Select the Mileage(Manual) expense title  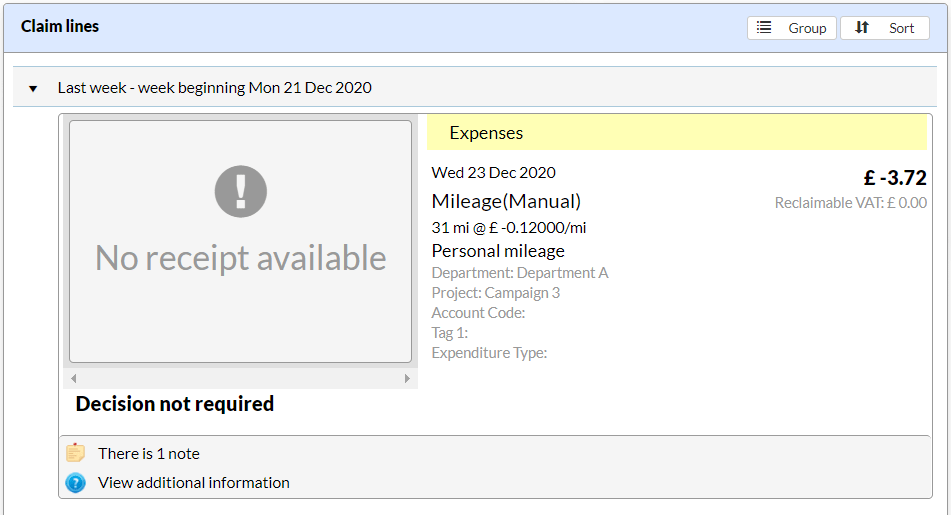tap(506, 201)
